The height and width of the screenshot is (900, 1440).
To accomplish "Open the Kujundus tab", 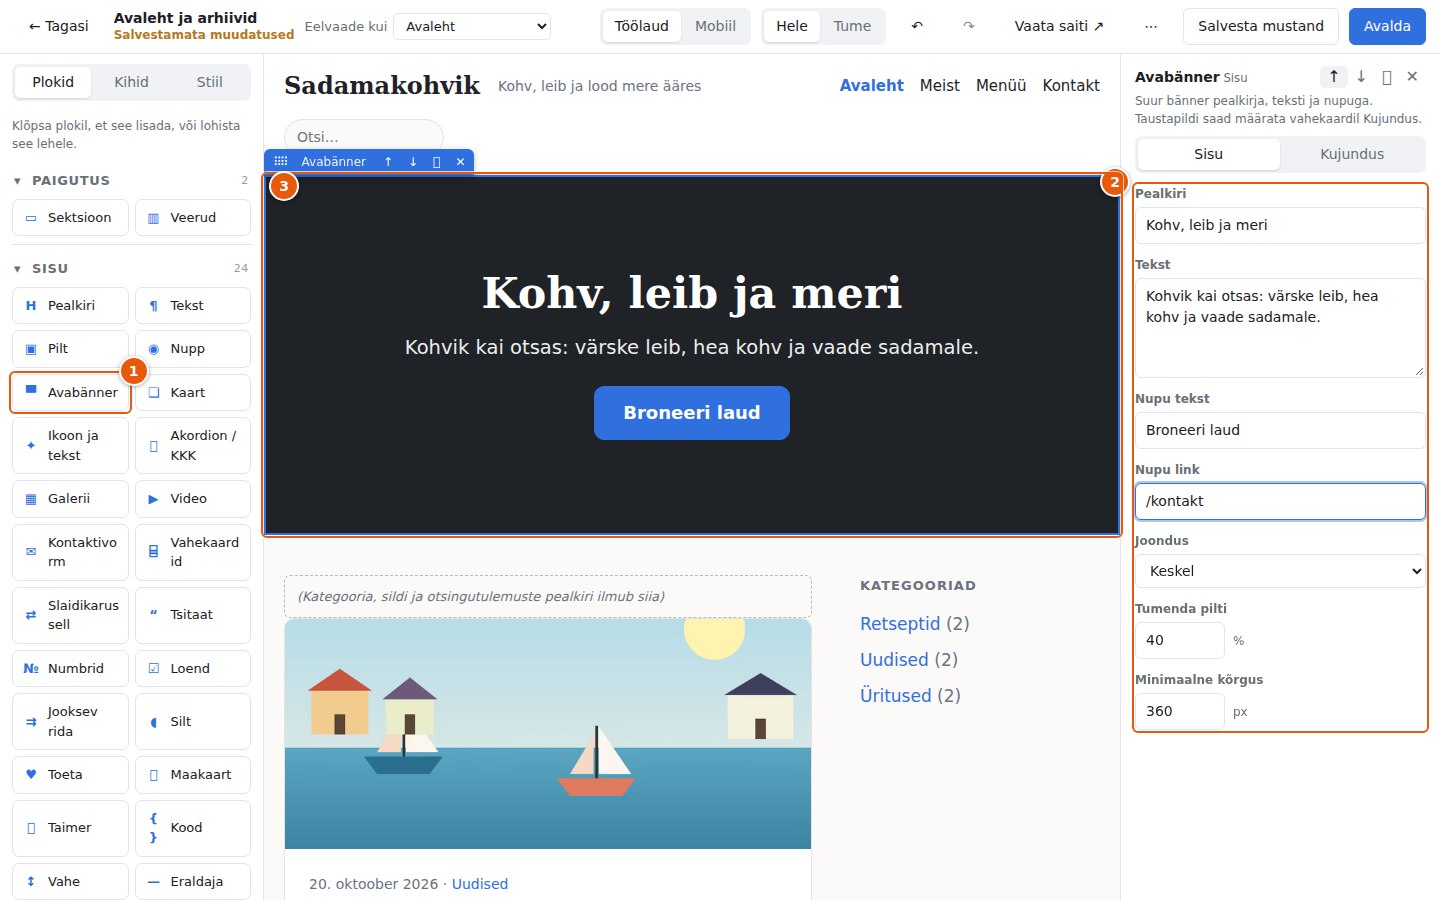I will (x=1352, y=154).
